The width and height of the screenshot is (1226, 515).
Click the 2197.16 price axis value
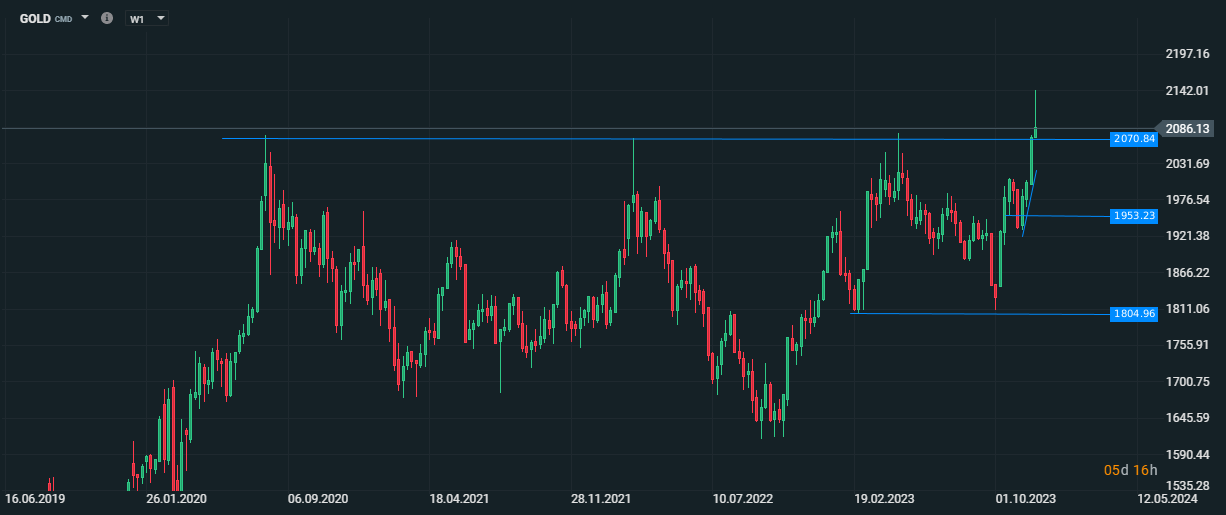(x=1188, y=54)
